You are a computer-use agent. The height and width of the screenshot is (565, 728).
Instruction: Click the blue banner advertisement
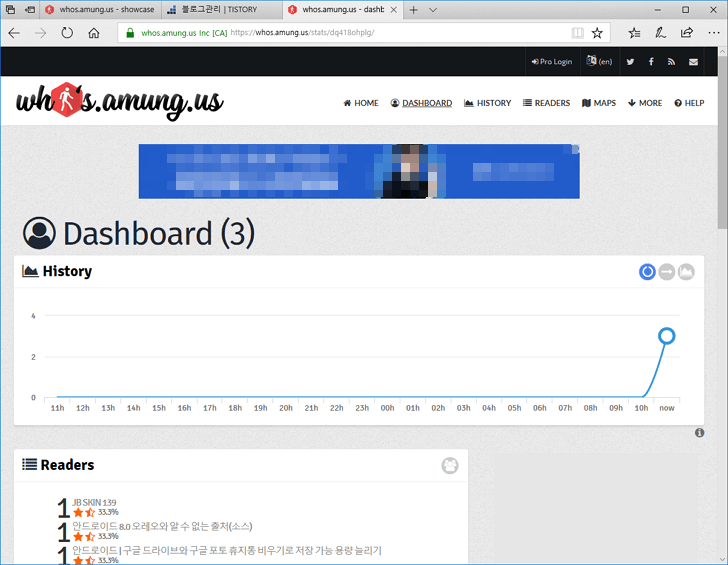359,171
